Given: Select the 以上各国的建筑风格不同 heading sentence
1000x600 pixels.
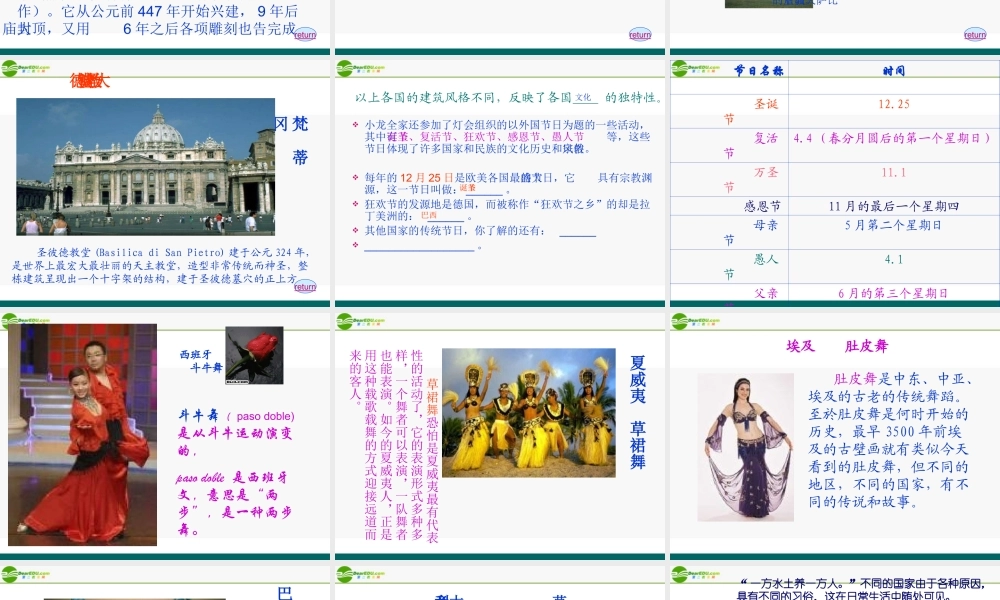Looking at the screenshot, I should point(508,98).
